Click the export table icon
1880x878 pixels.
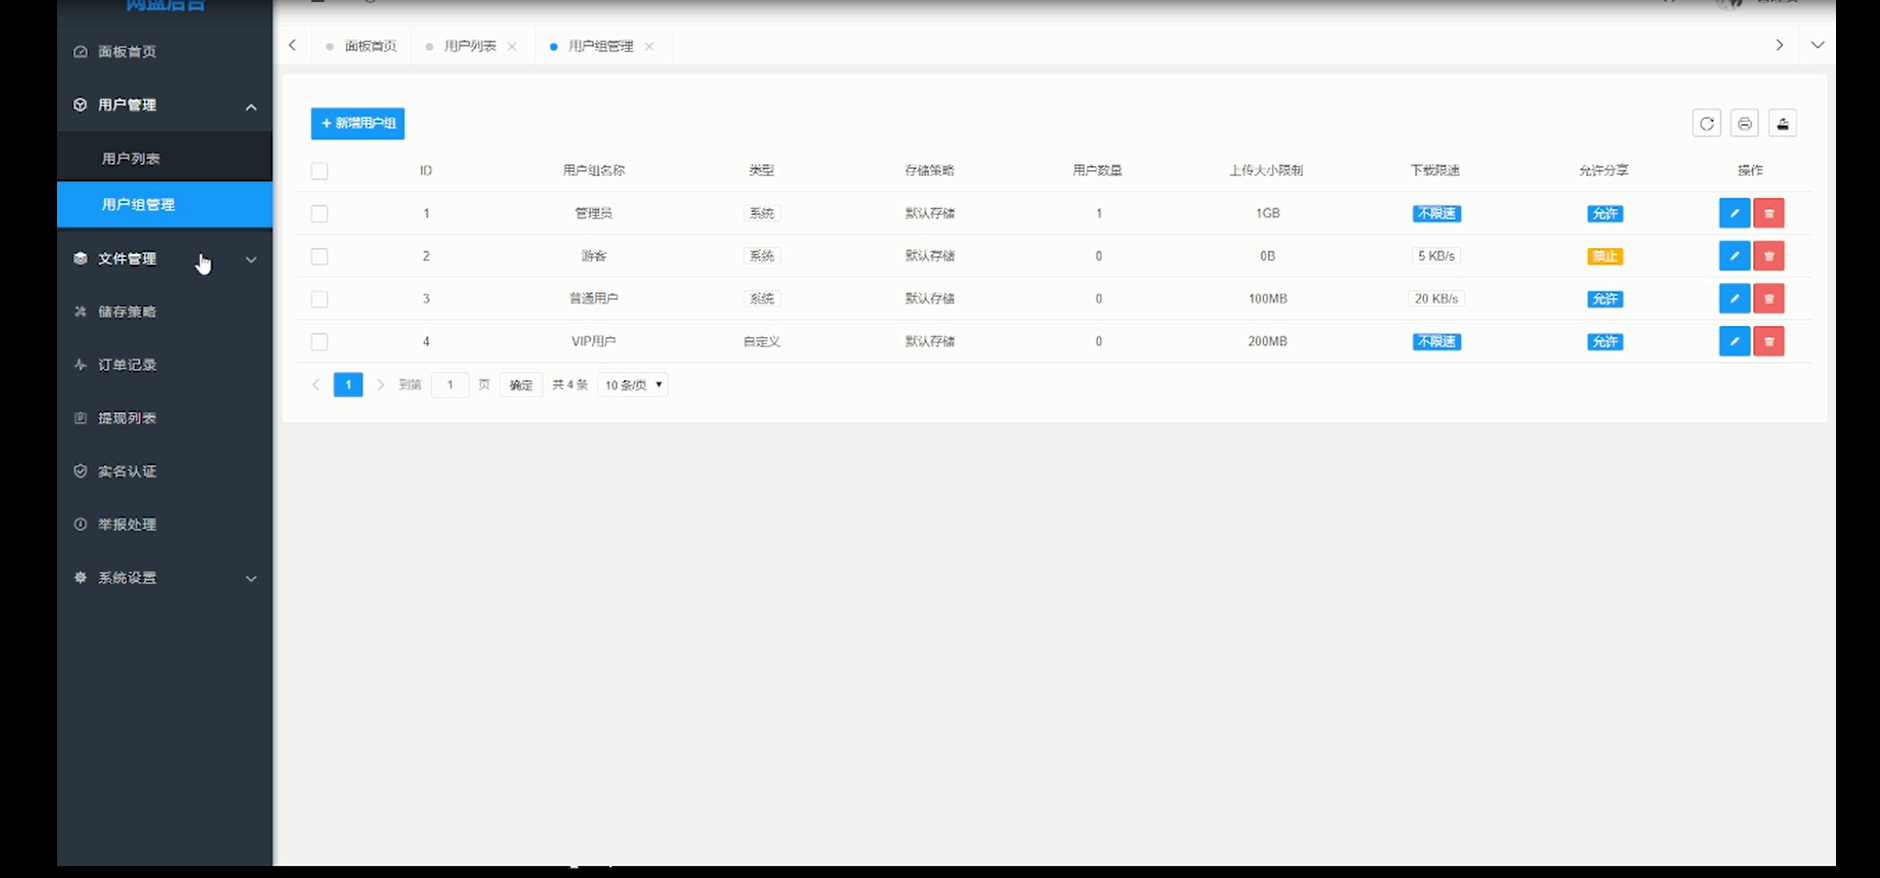pos(1782,124)
